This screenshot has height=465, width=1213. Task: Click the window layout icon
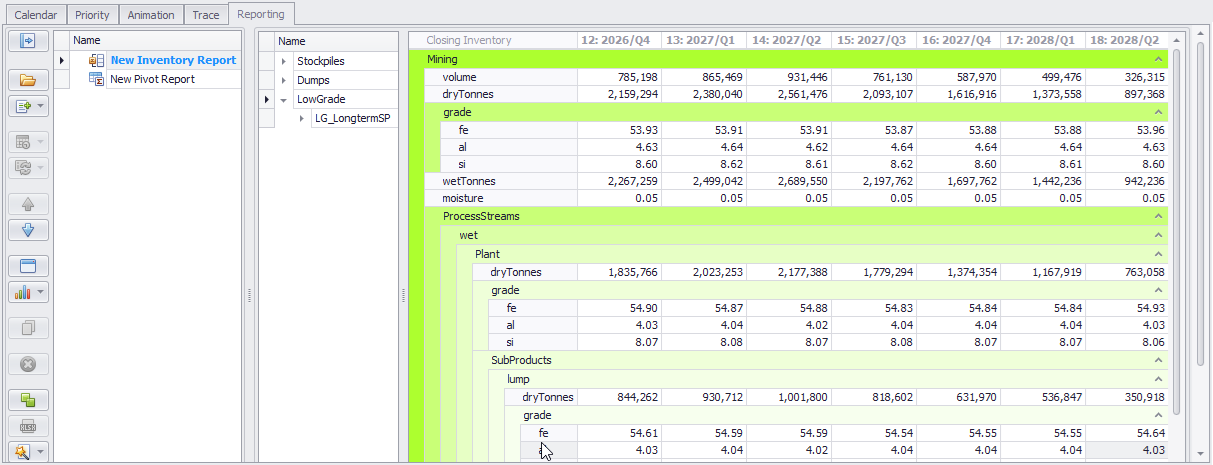click(x=28, y=266)
